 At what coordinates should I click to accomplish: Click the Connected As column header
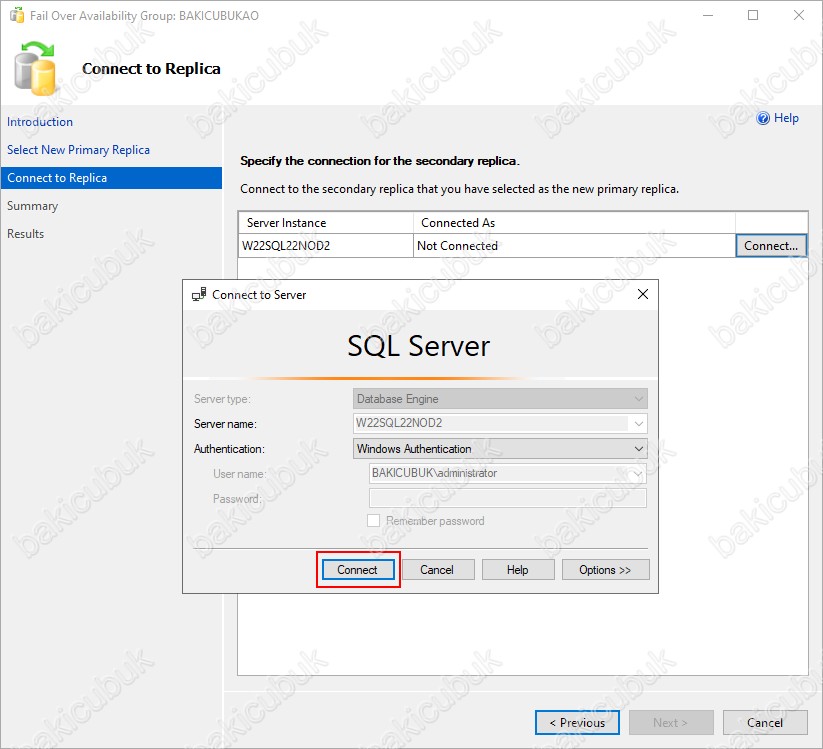[574, 223]
